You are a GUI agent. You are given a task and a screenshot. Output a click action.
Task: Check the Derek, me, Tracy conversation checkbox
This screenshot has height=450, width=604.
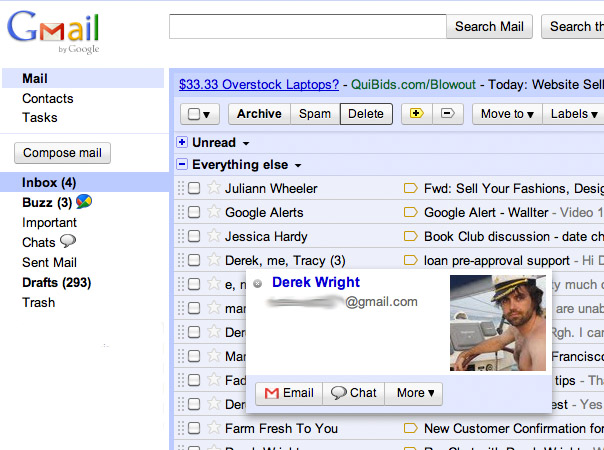pyautogui.click(x=194, y=260)
